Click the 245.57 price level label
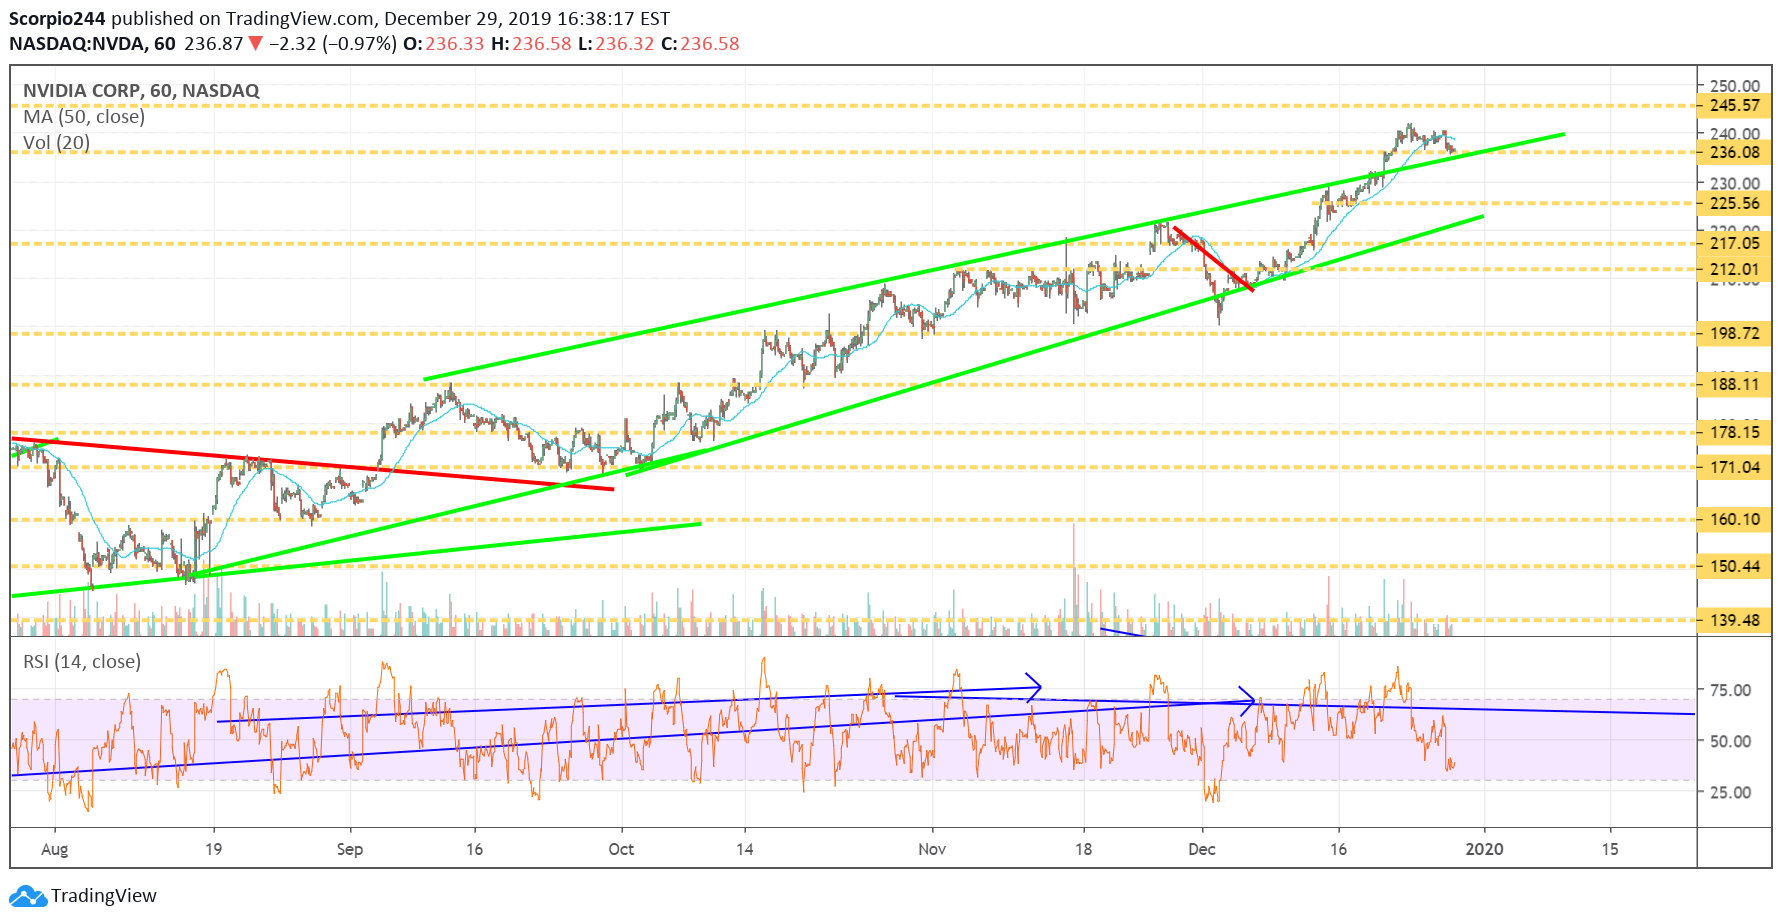 coord(1734,105)
